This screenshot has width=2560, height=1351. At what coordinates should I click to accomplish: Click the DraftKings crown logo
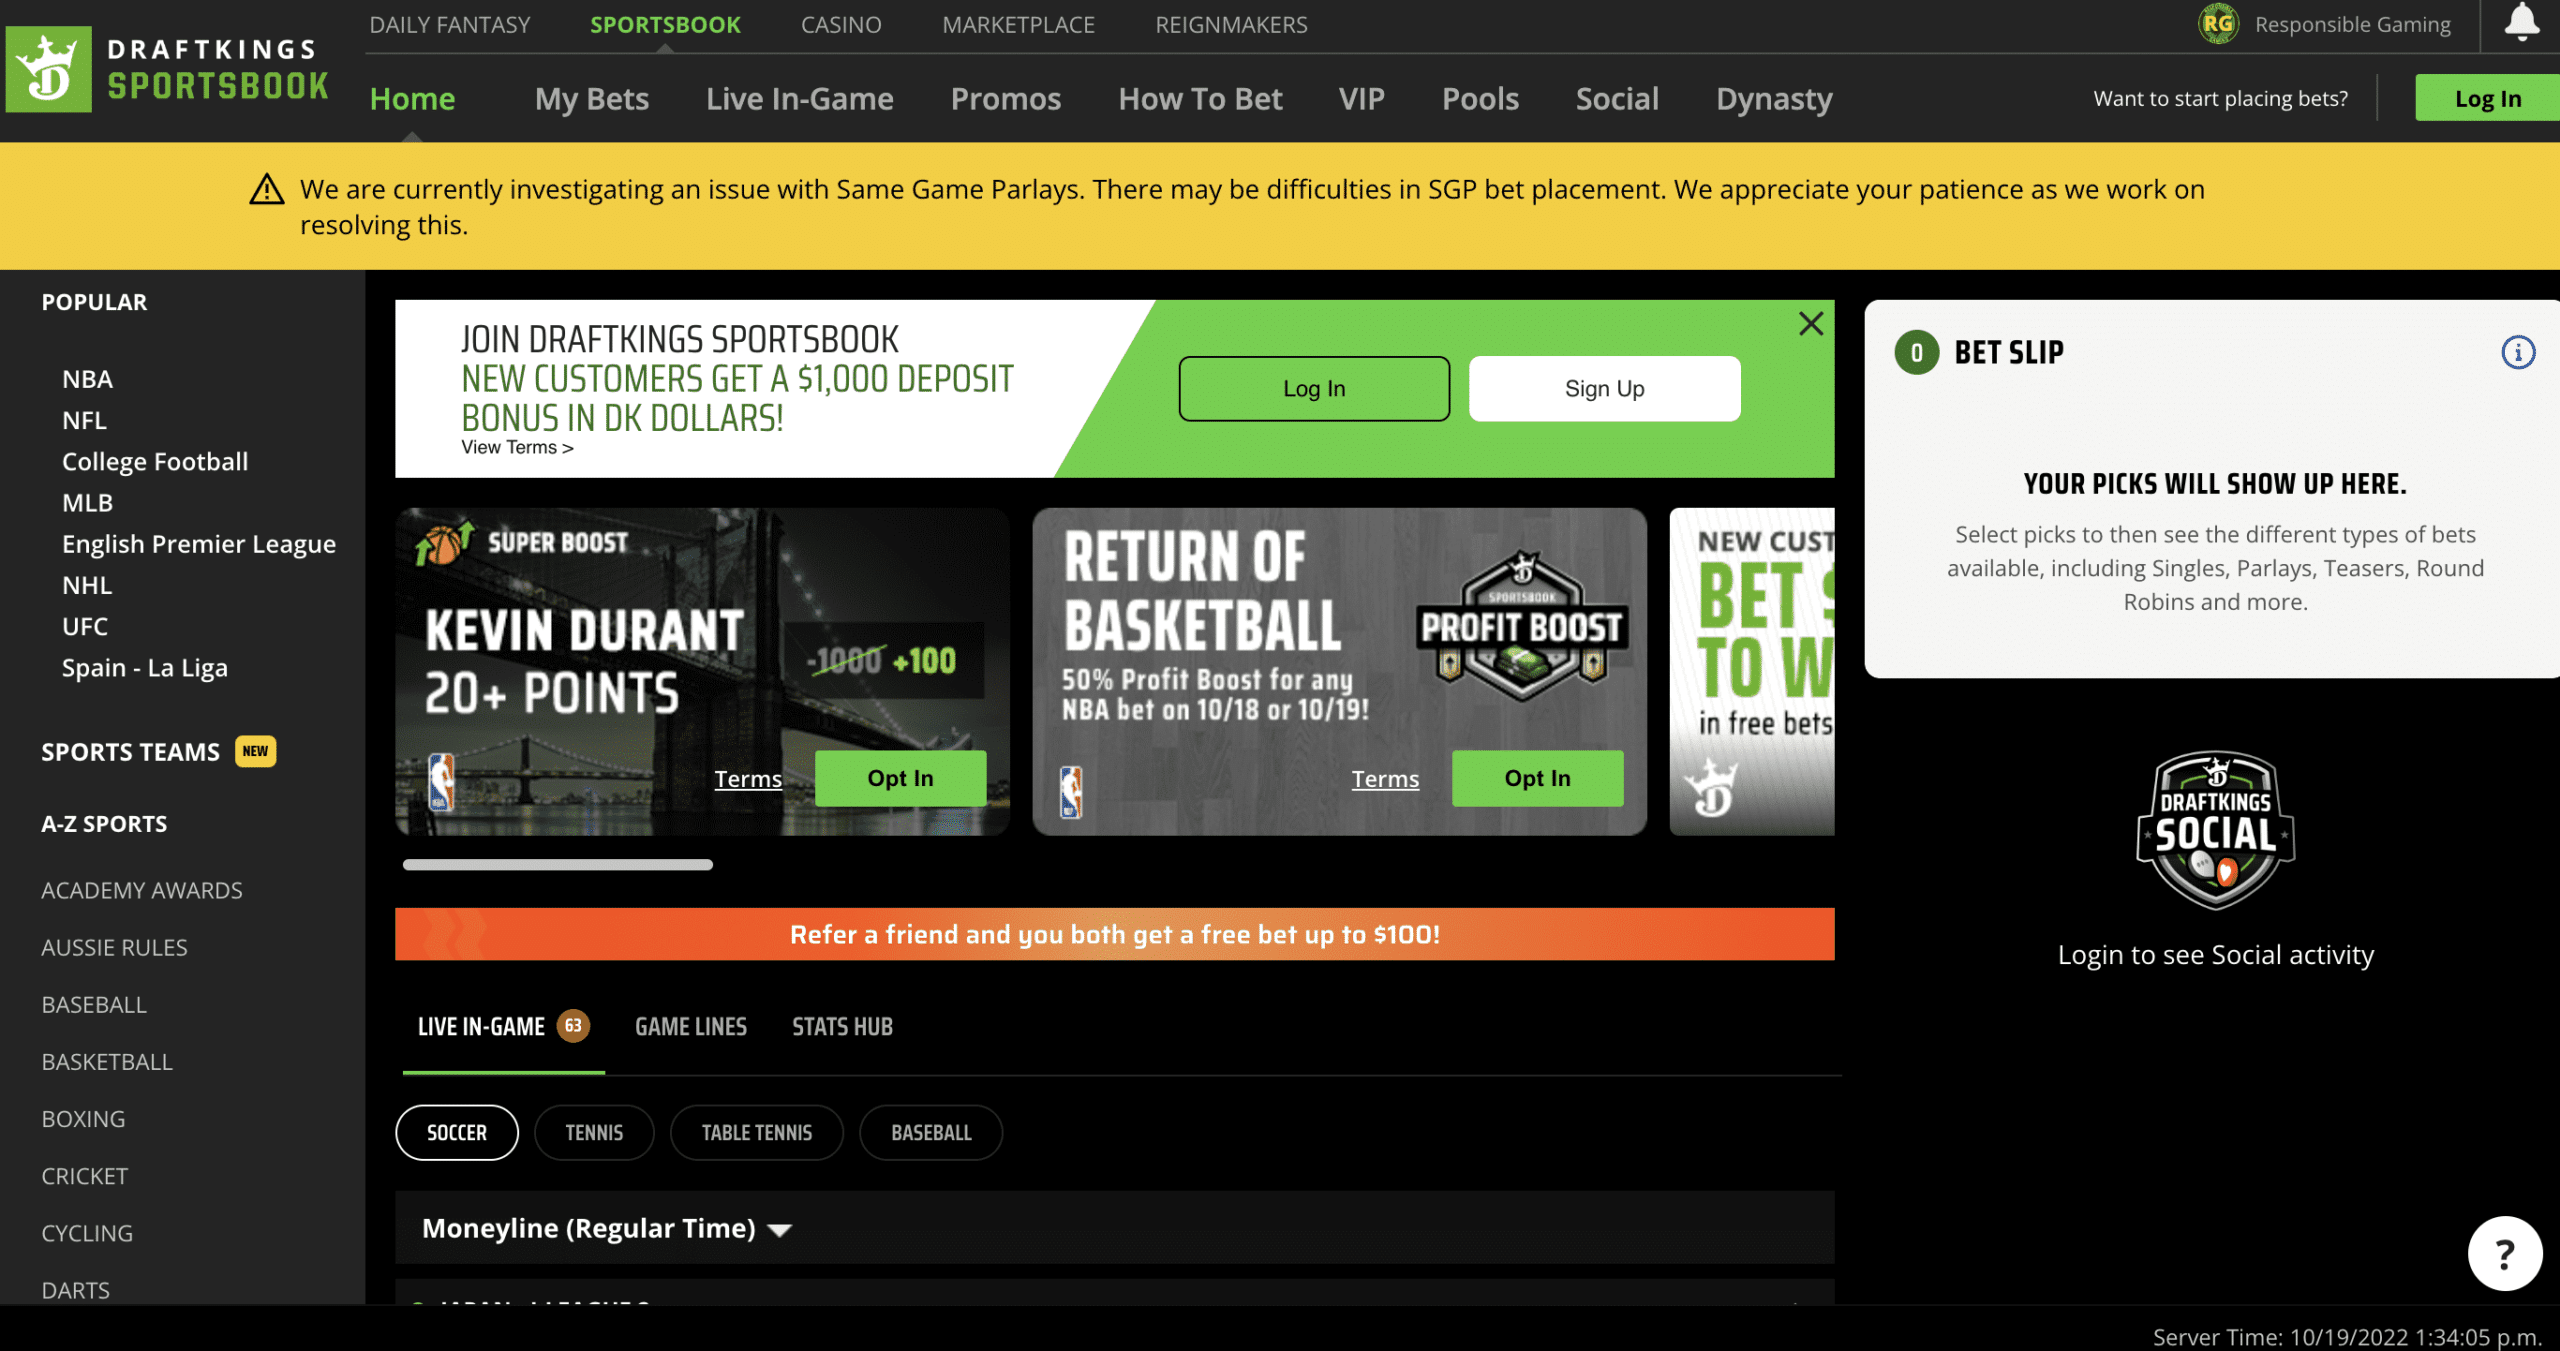click(x=48, y=69)
